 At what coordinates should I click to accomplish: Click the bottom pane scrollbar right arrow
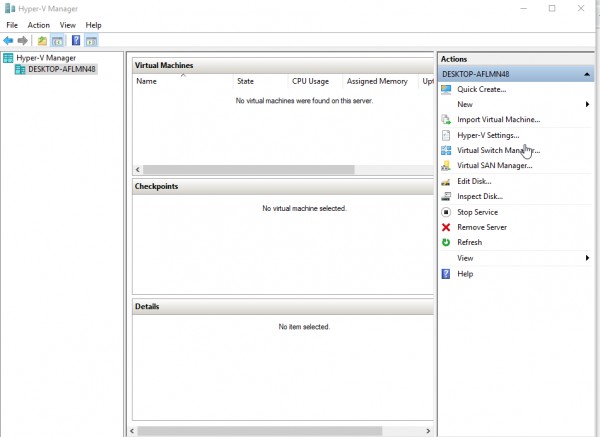[428, 431]
